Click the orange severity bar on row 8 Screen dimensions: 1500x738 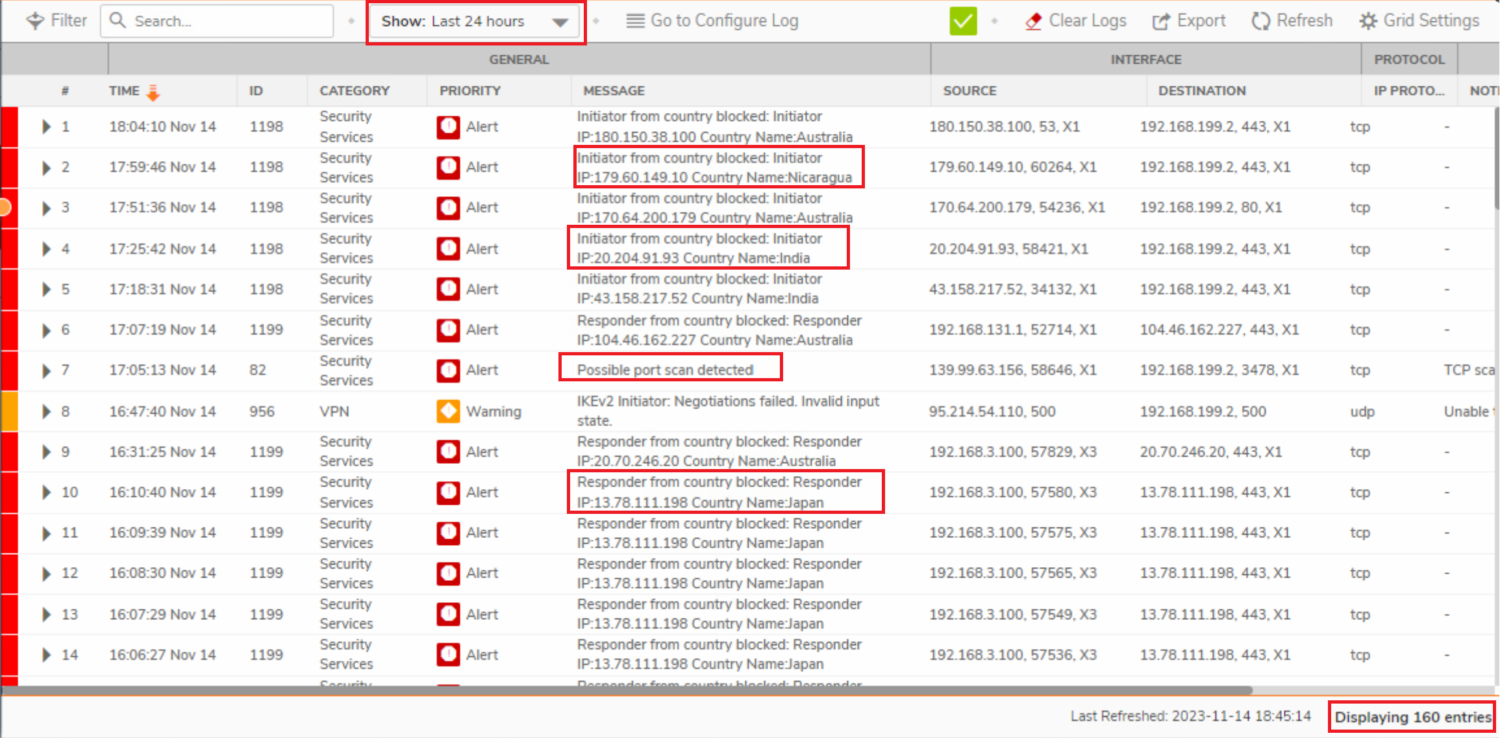tap(9, 411)
